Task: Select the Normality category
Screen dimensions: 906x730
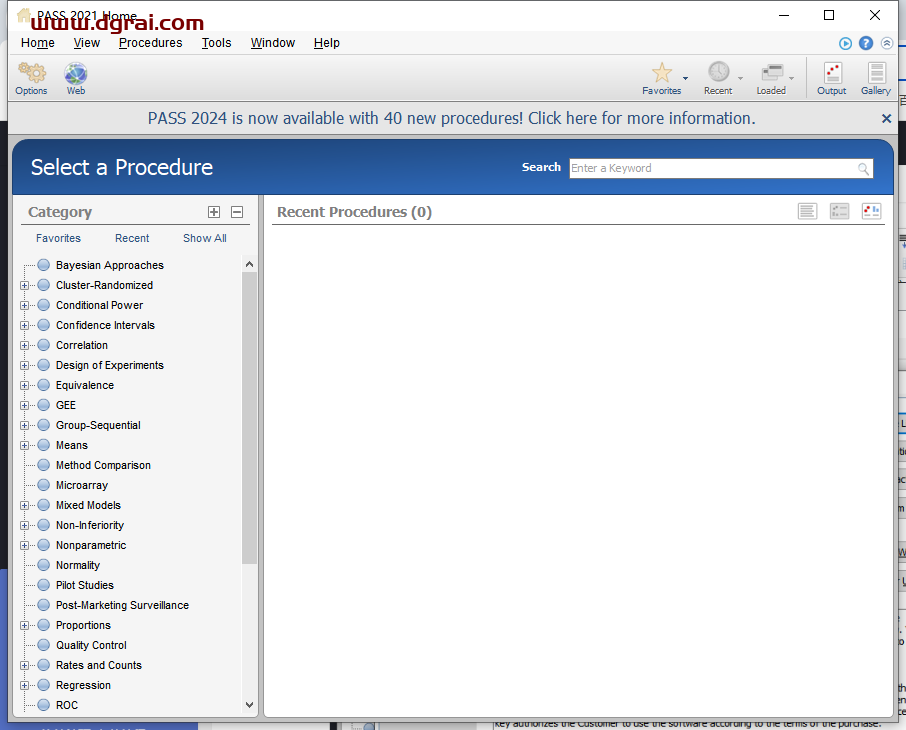Action: click(x=77, y=565)
